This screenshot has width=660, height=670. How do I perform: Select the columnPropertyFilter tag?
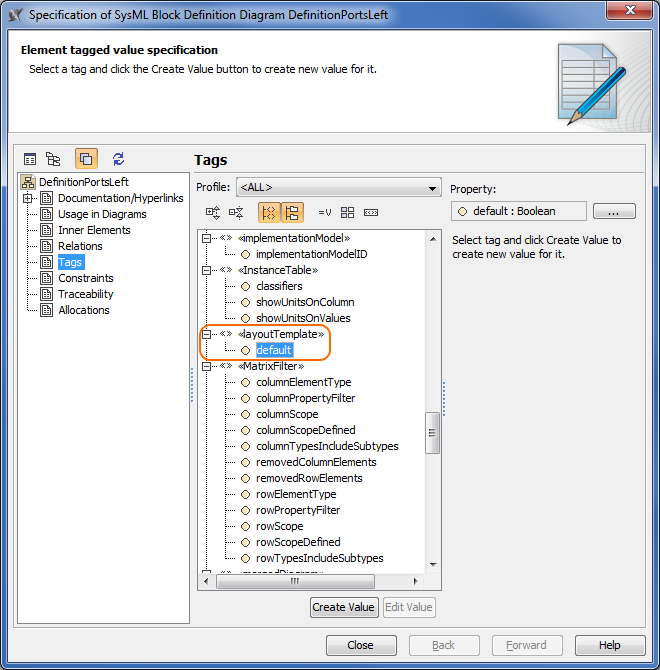tap(305, 398)
